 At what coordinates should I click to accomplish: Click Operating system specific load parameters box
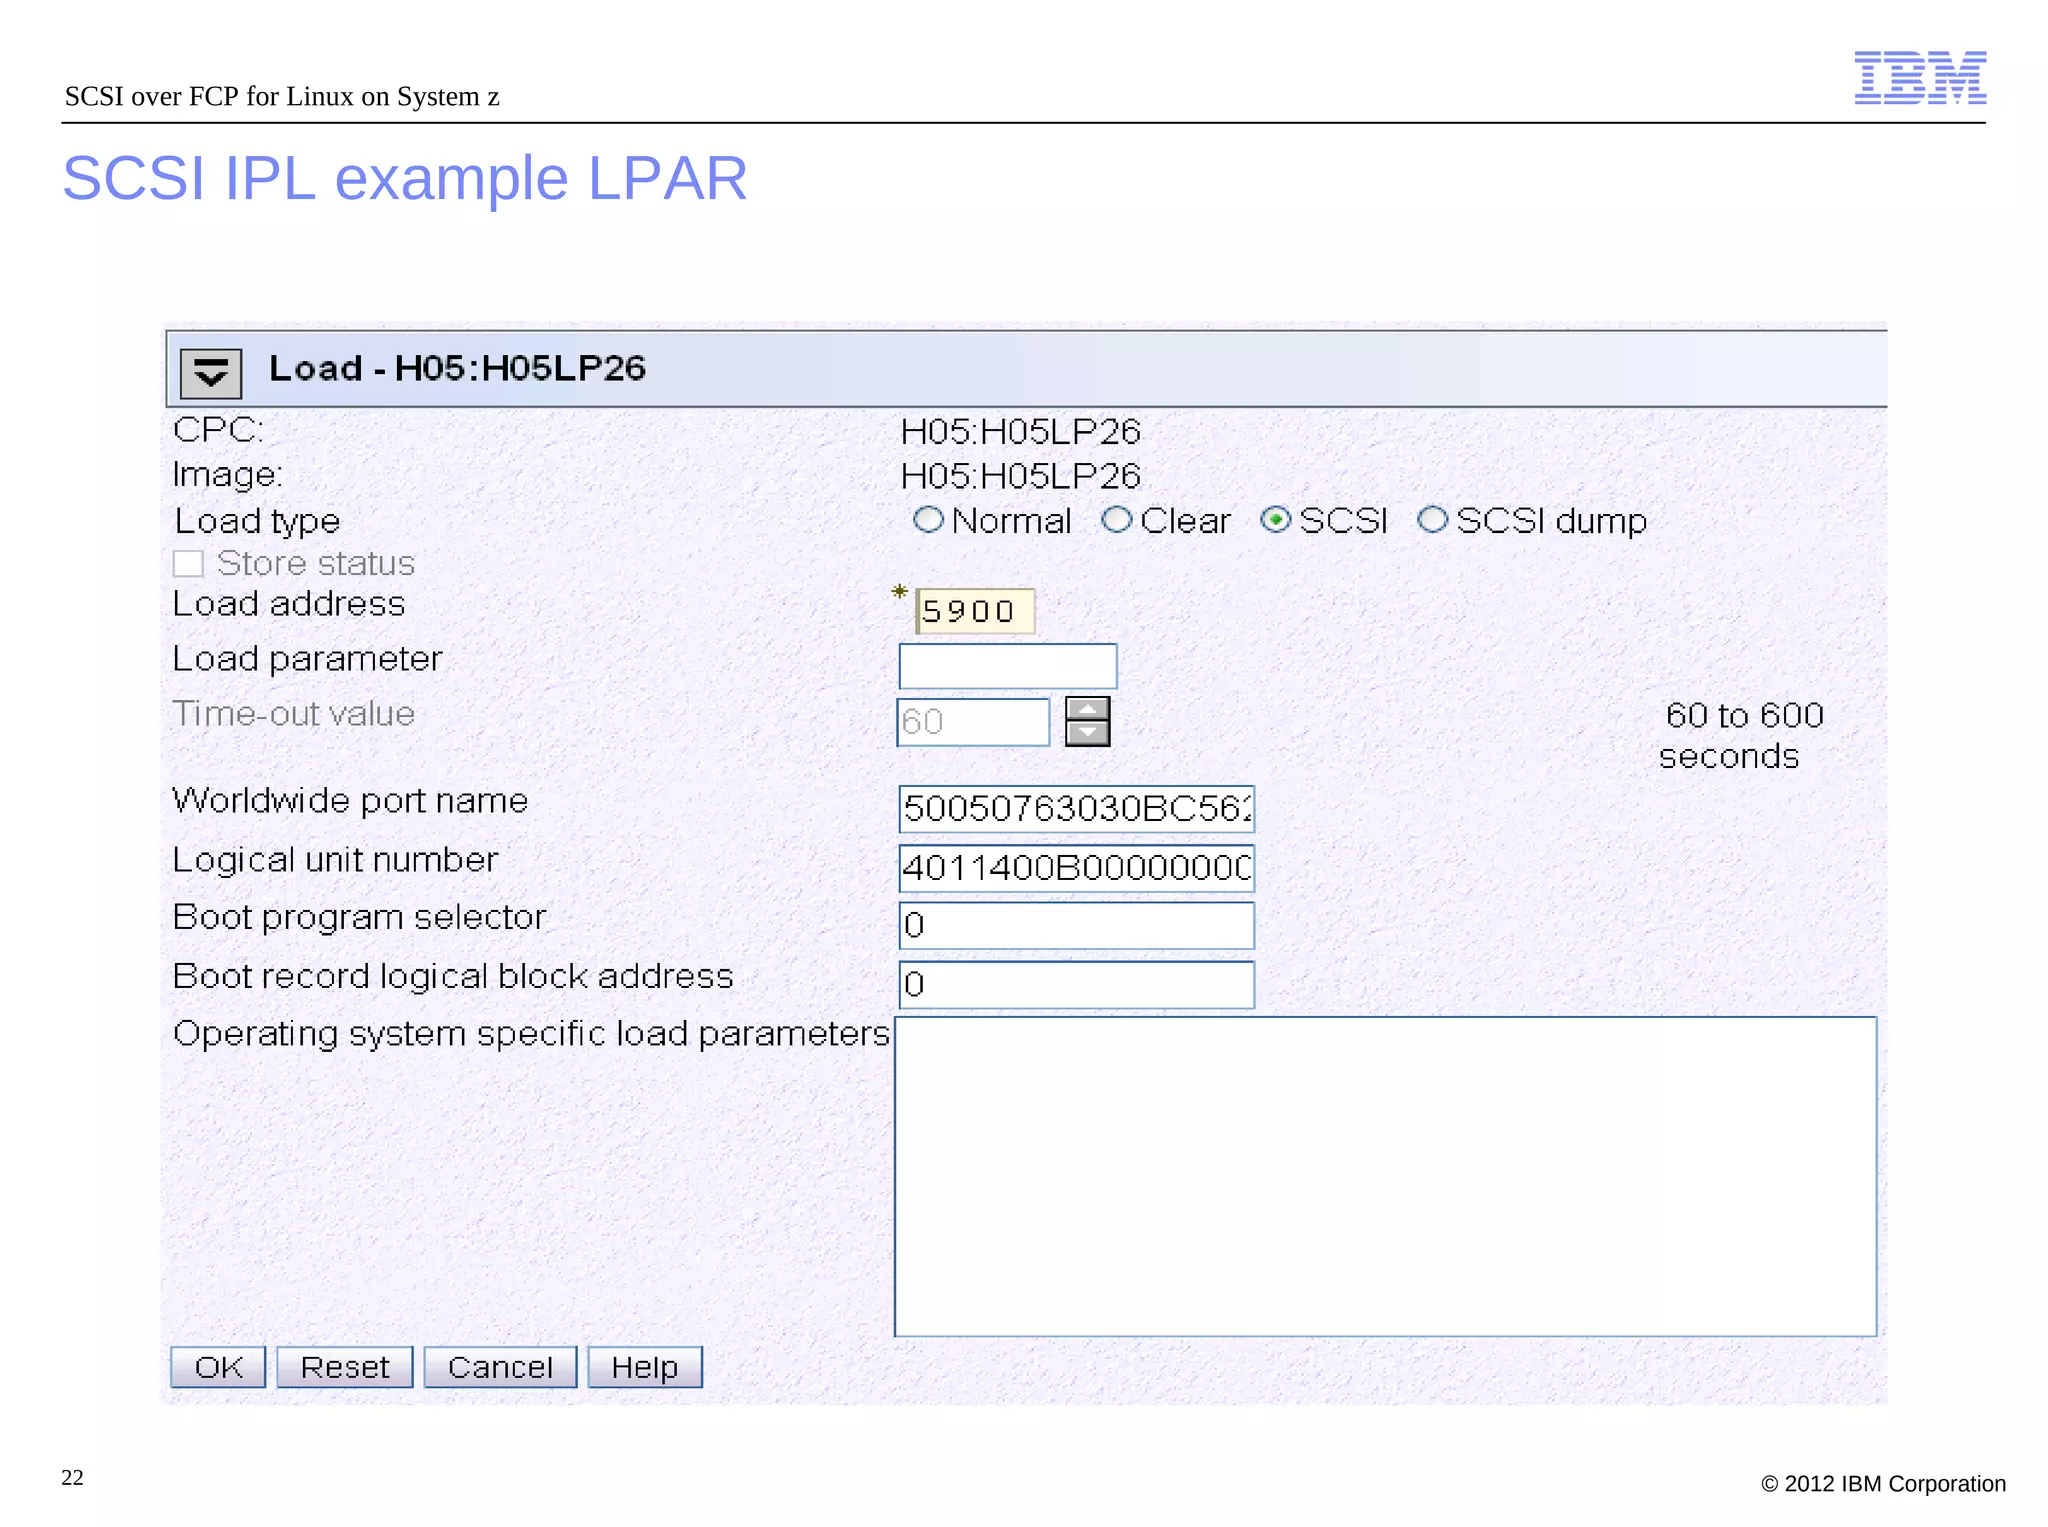[x=1385, y=1177]
